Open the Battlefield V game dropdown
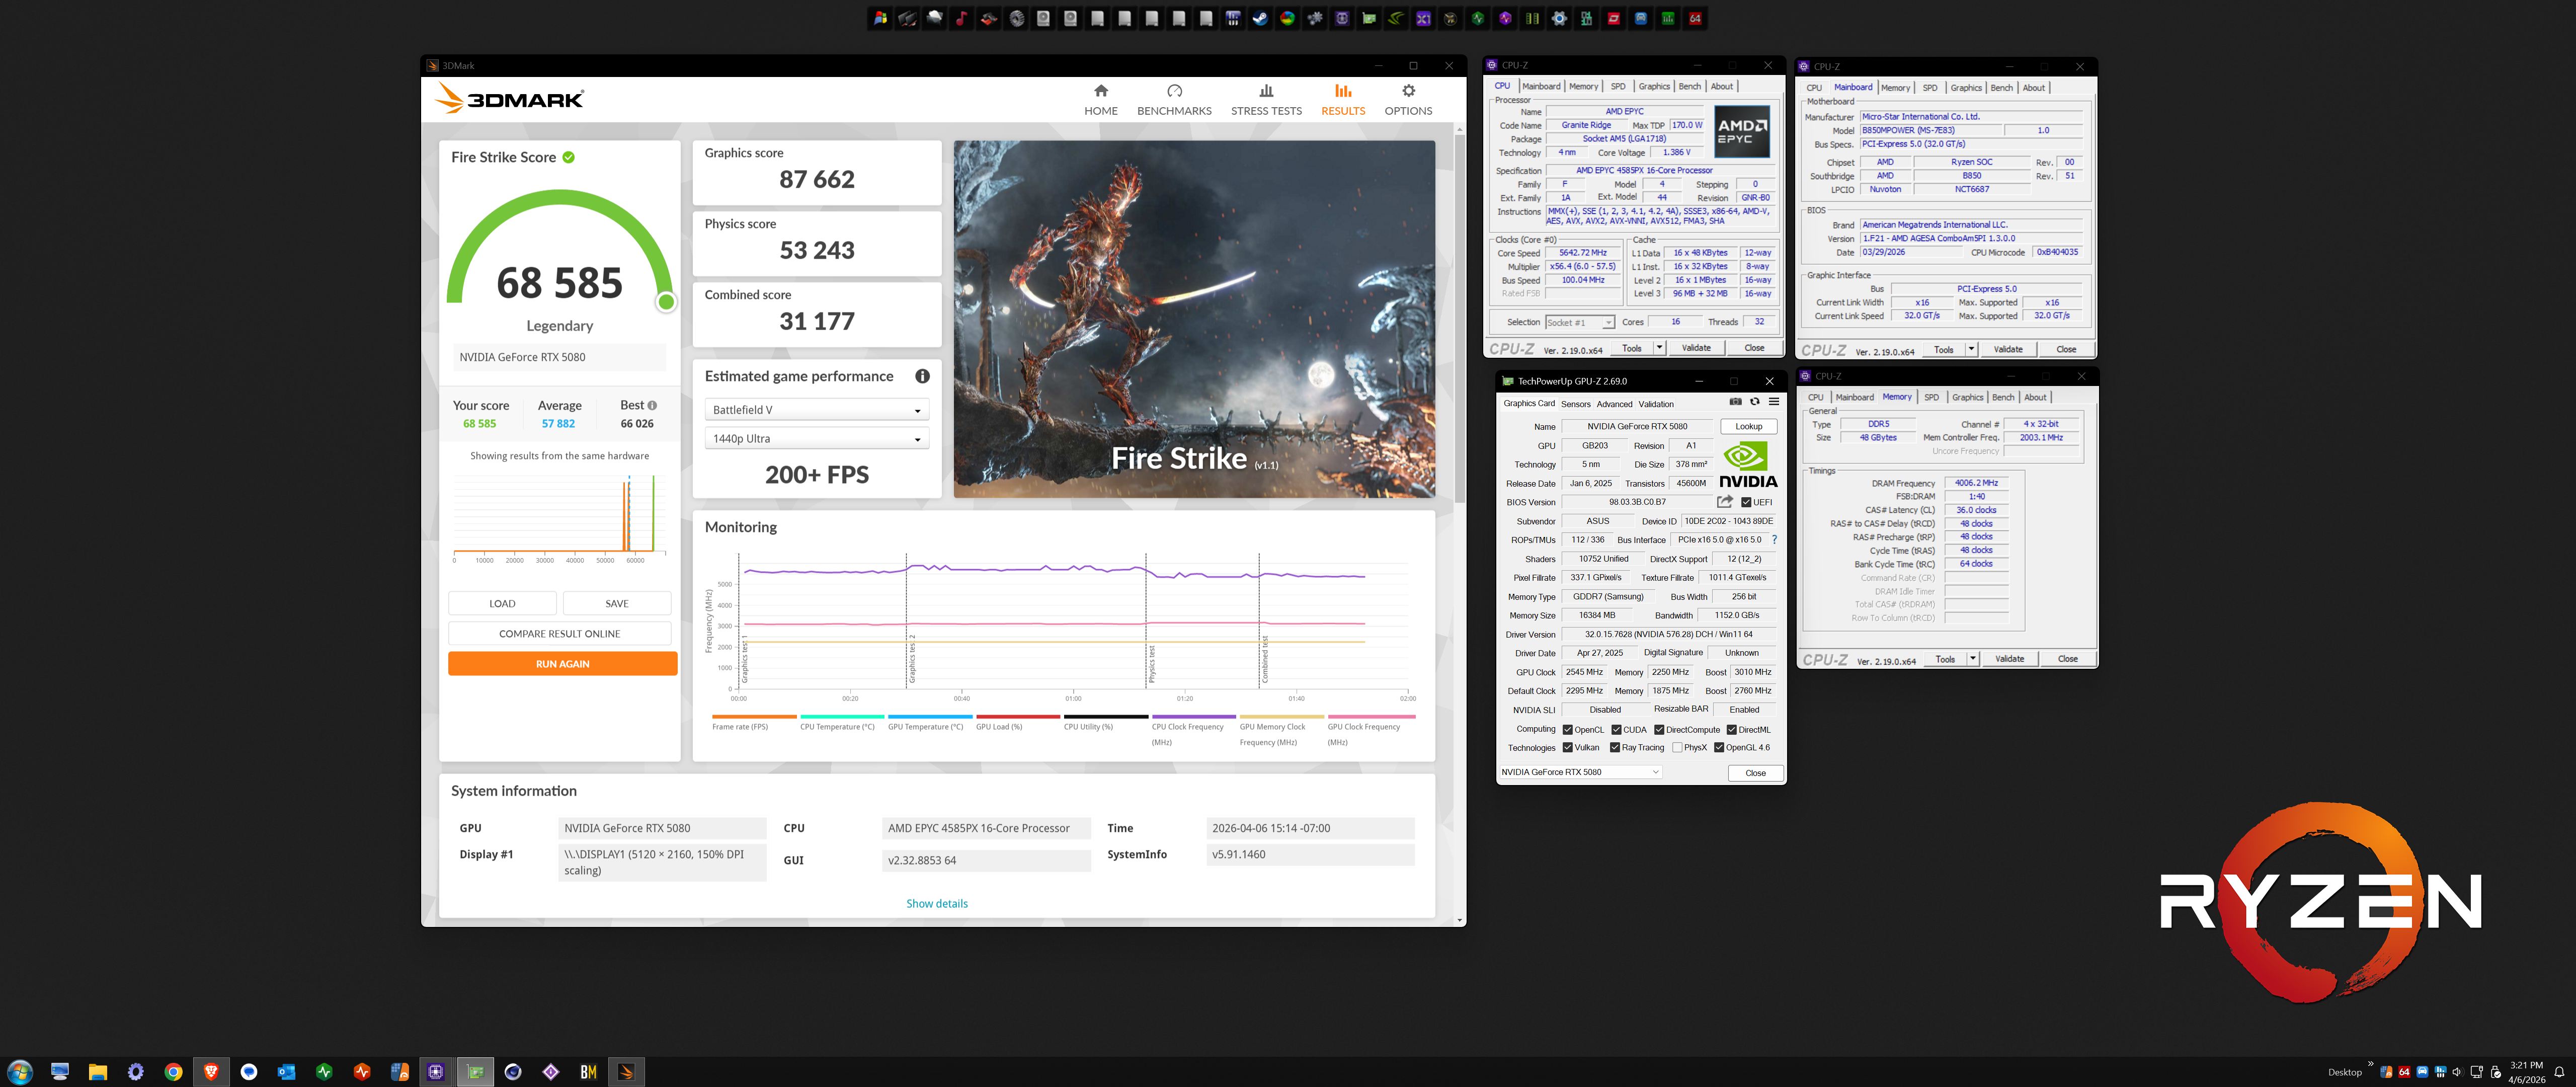Viewport: 2576px width, 1087px height. click(816, 410)
